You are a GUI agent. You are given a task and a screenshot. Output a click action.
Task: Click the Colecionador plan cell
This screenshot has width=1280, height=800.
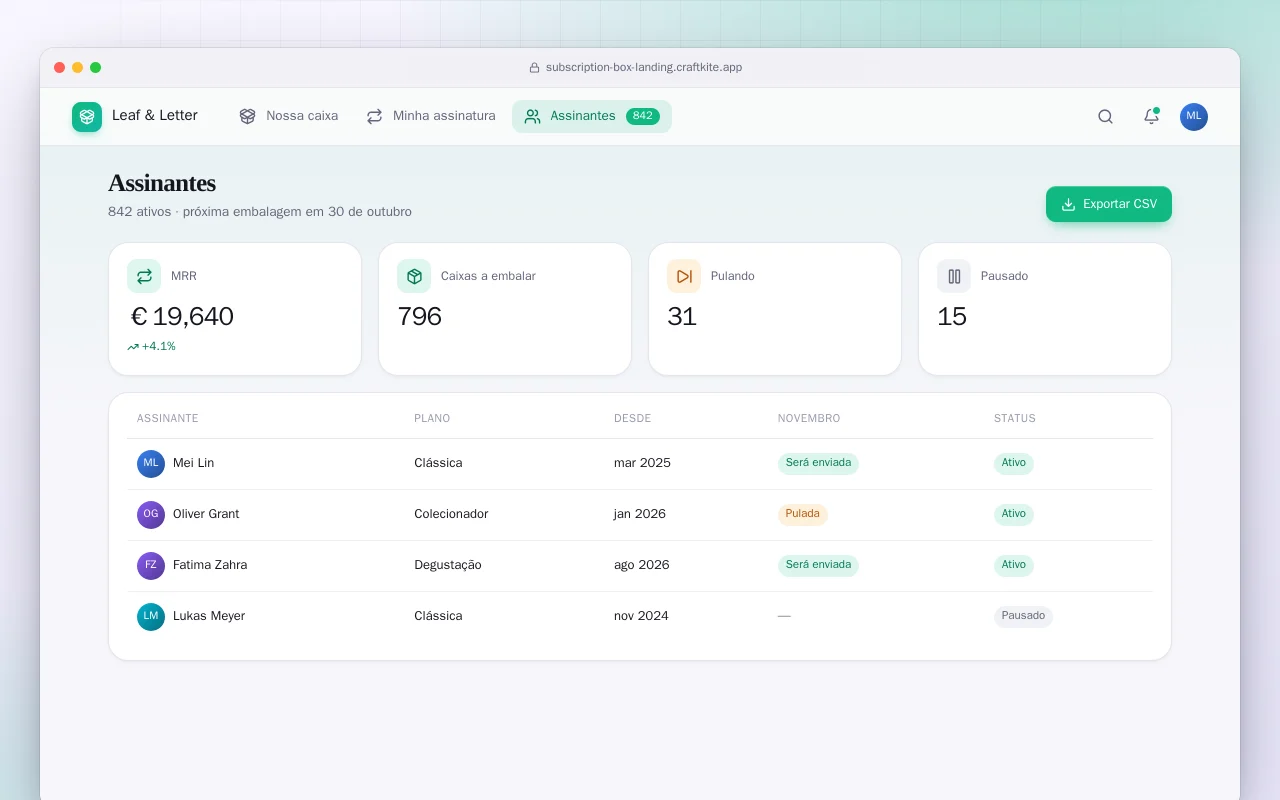coord(451,514)
